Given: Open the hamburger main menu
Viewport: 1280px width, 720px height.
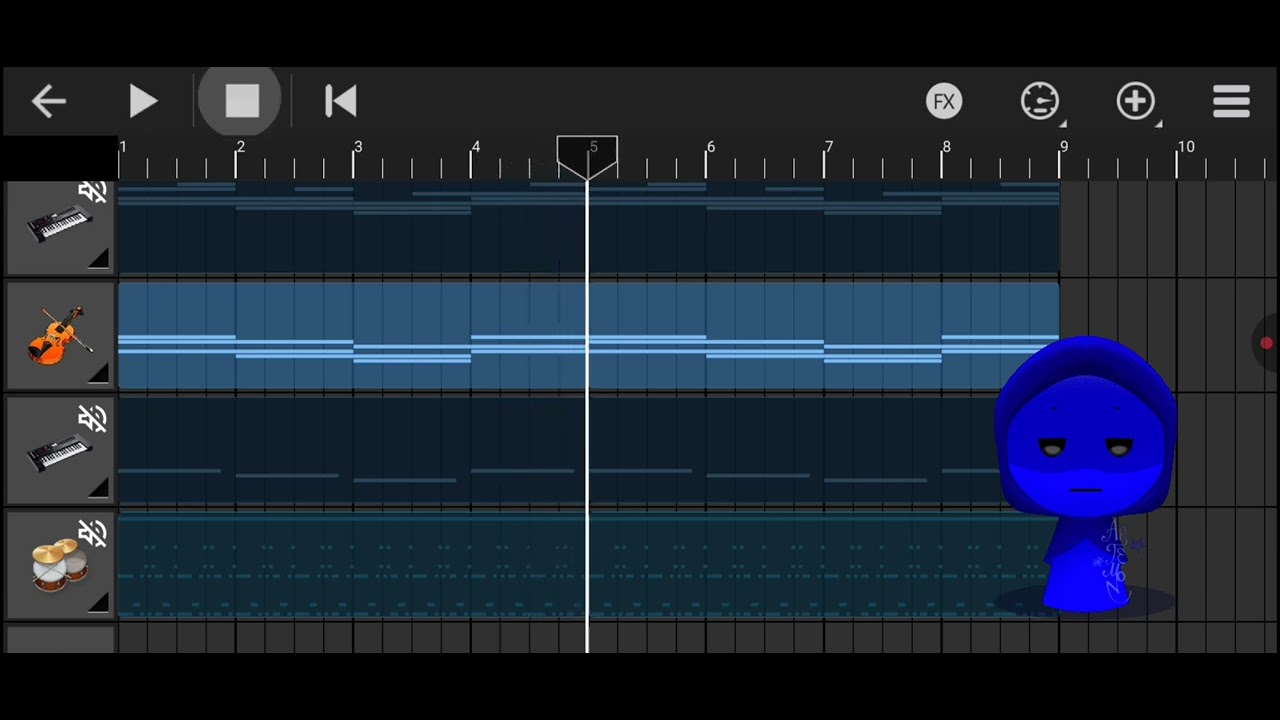Looking at the screenshot, I should (1232, 101).
